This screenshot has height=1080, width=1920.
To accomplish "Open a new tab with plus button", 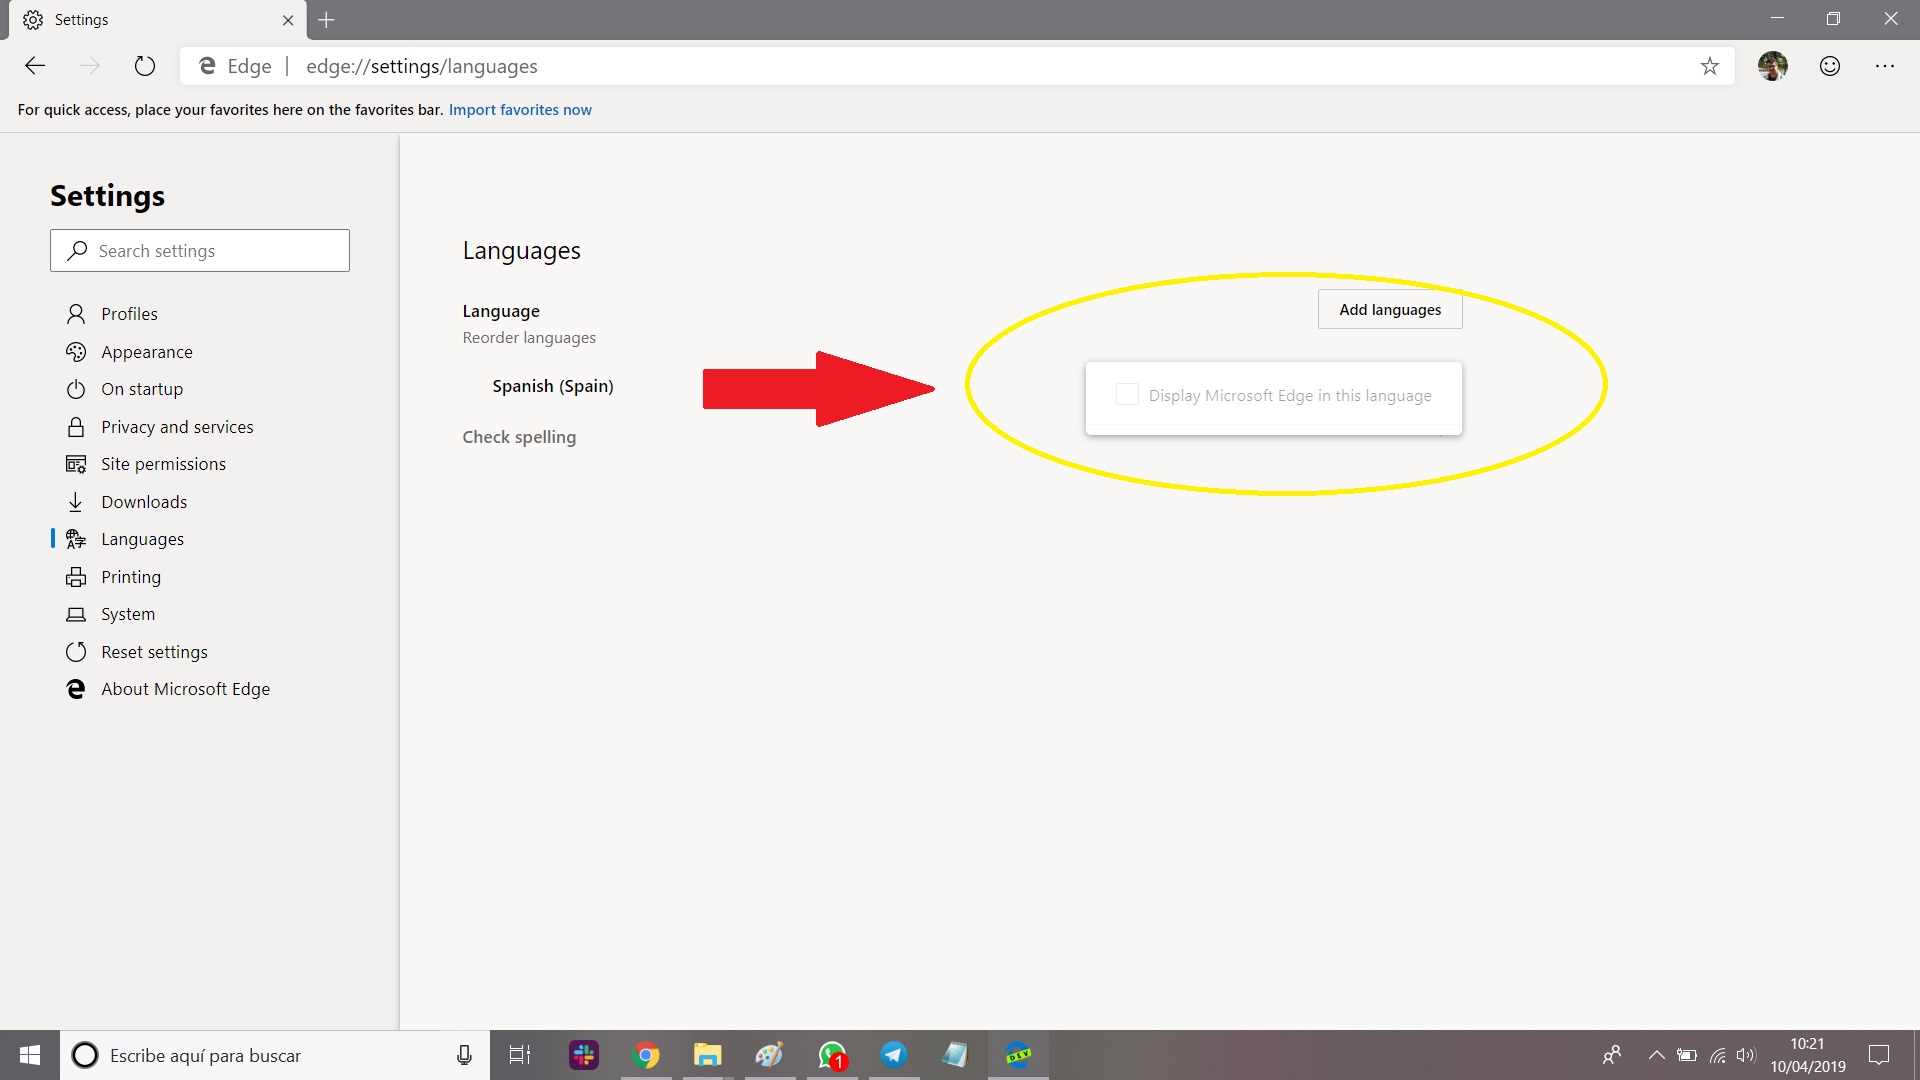I will pos(326,20).
